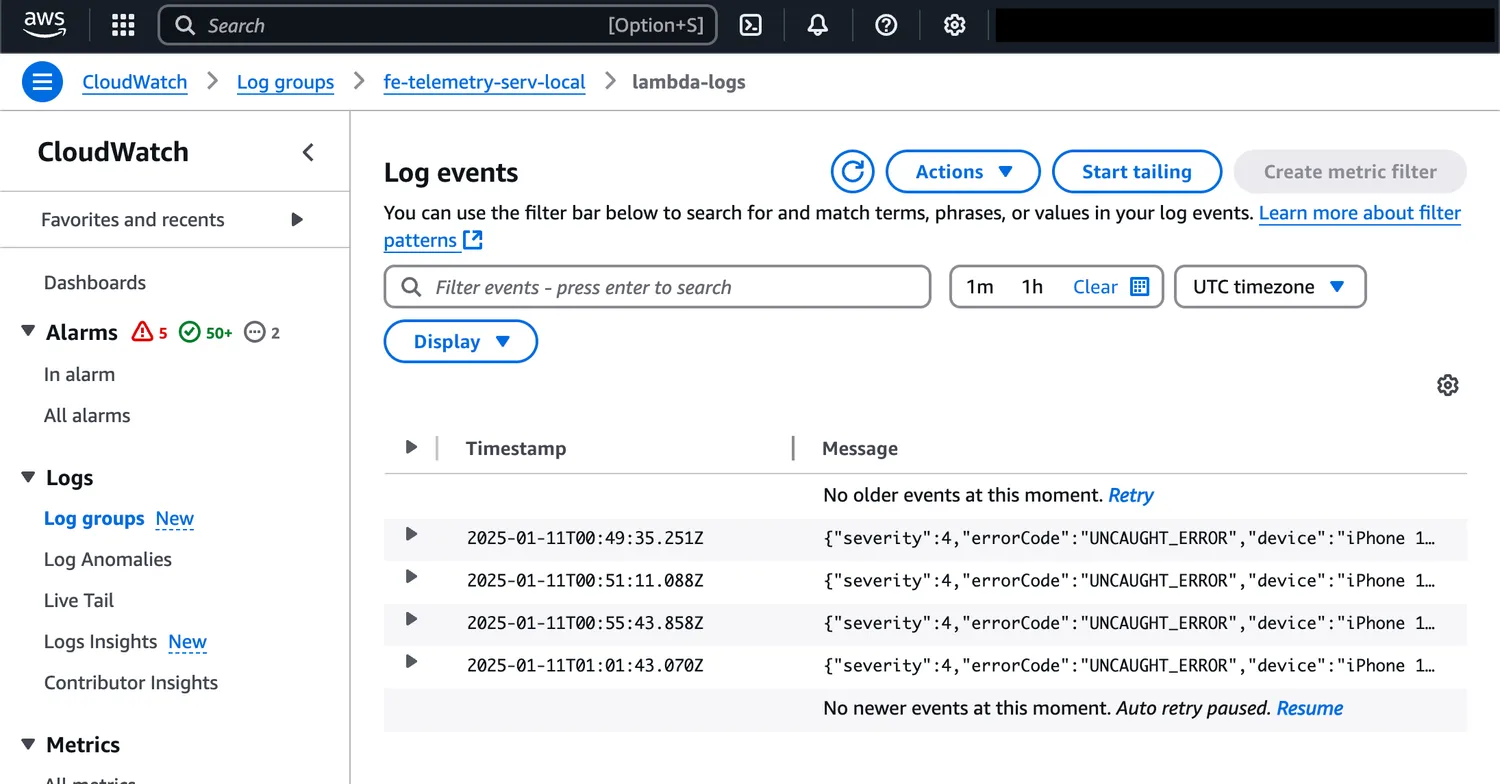Refresh the log events

pyautogui.click(x=853, y=172)
